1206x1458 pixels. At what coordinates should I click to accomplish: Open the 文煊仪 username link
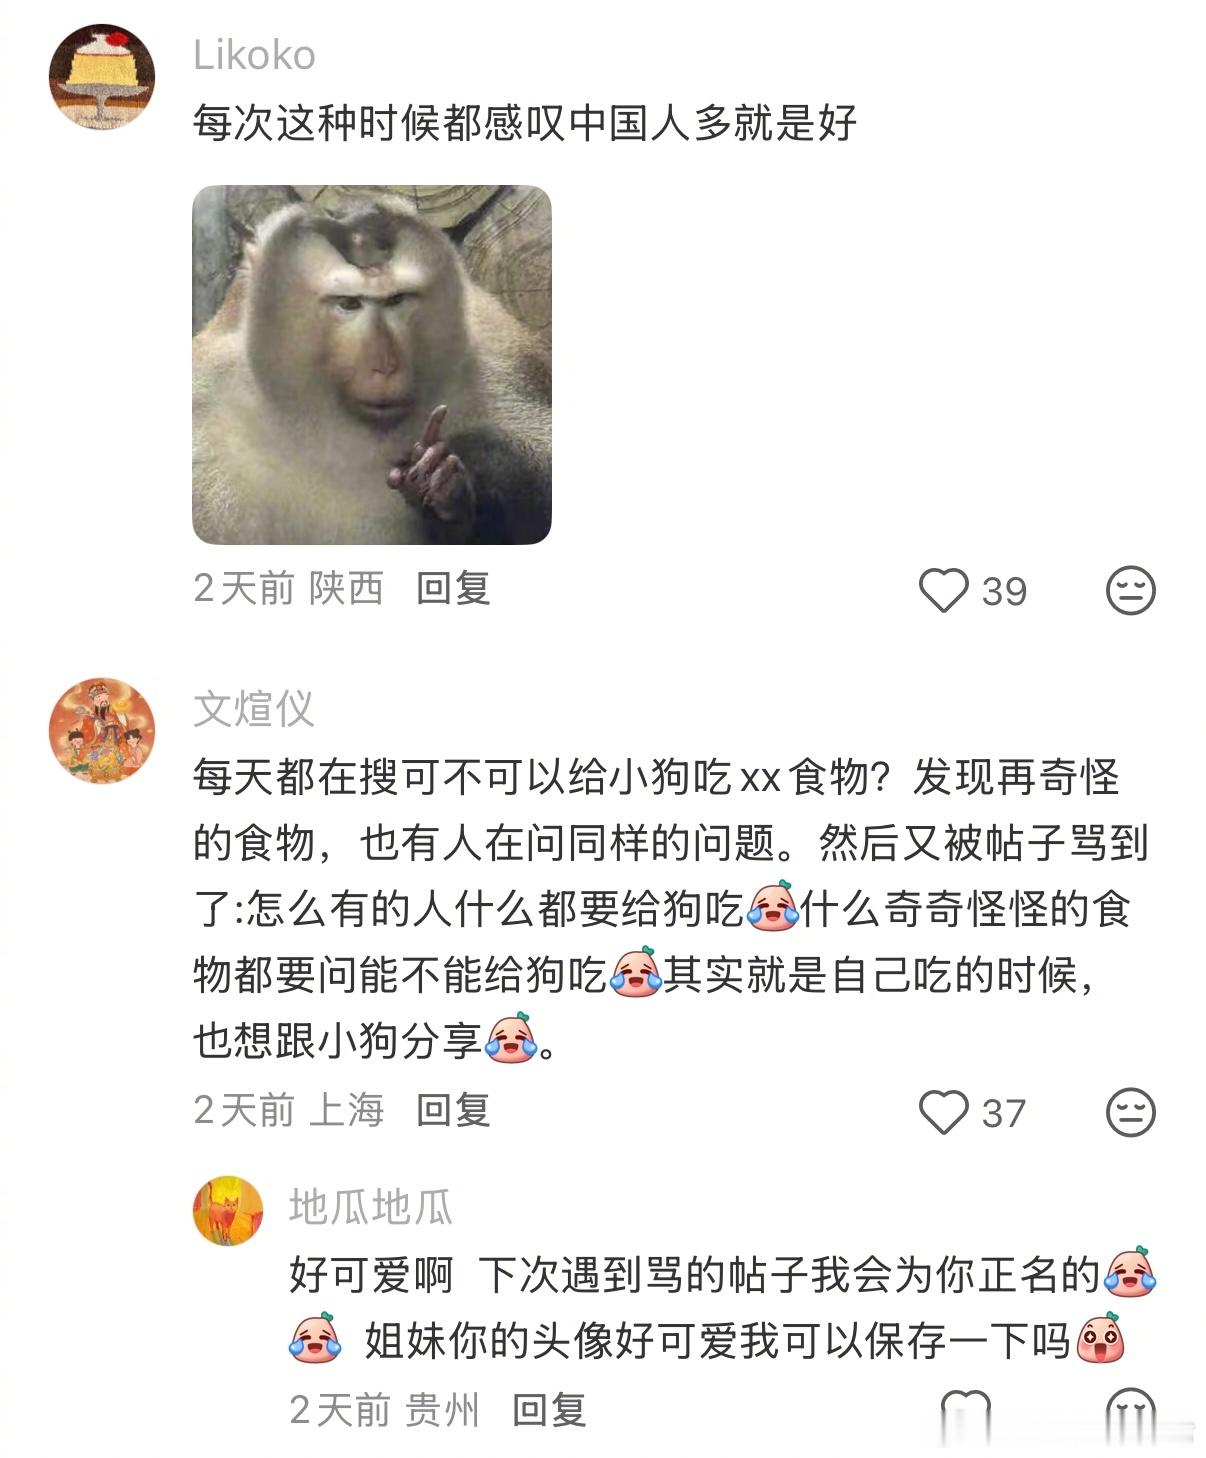point(254,709)
